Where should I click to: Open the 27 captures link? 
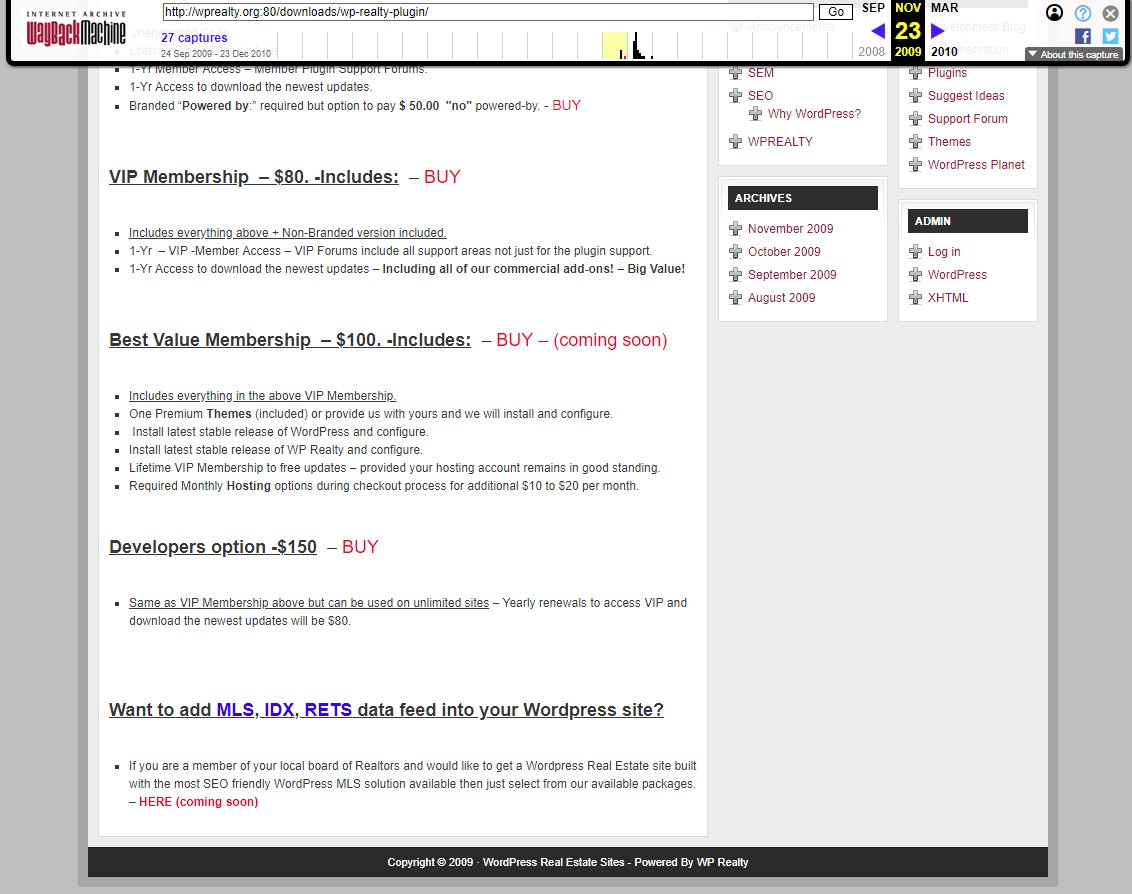point(194,38)
